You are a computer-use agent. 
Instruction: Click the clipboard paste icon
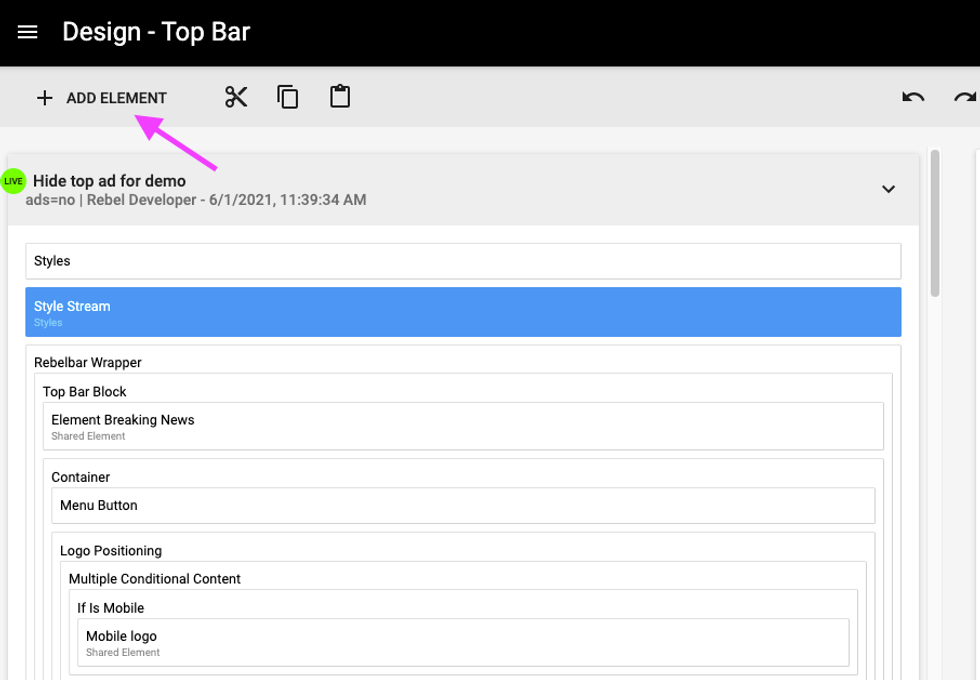tap(340, 97)
